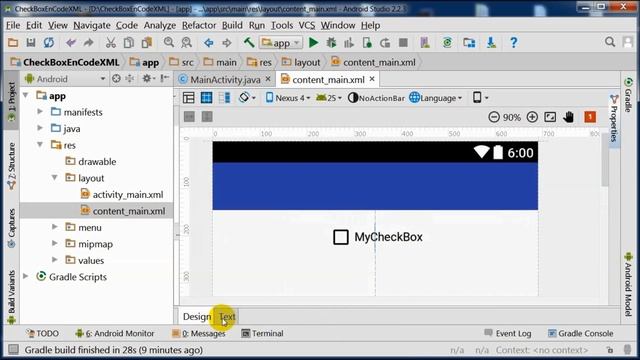Open the Android Monitor tool window

(115, 333)
